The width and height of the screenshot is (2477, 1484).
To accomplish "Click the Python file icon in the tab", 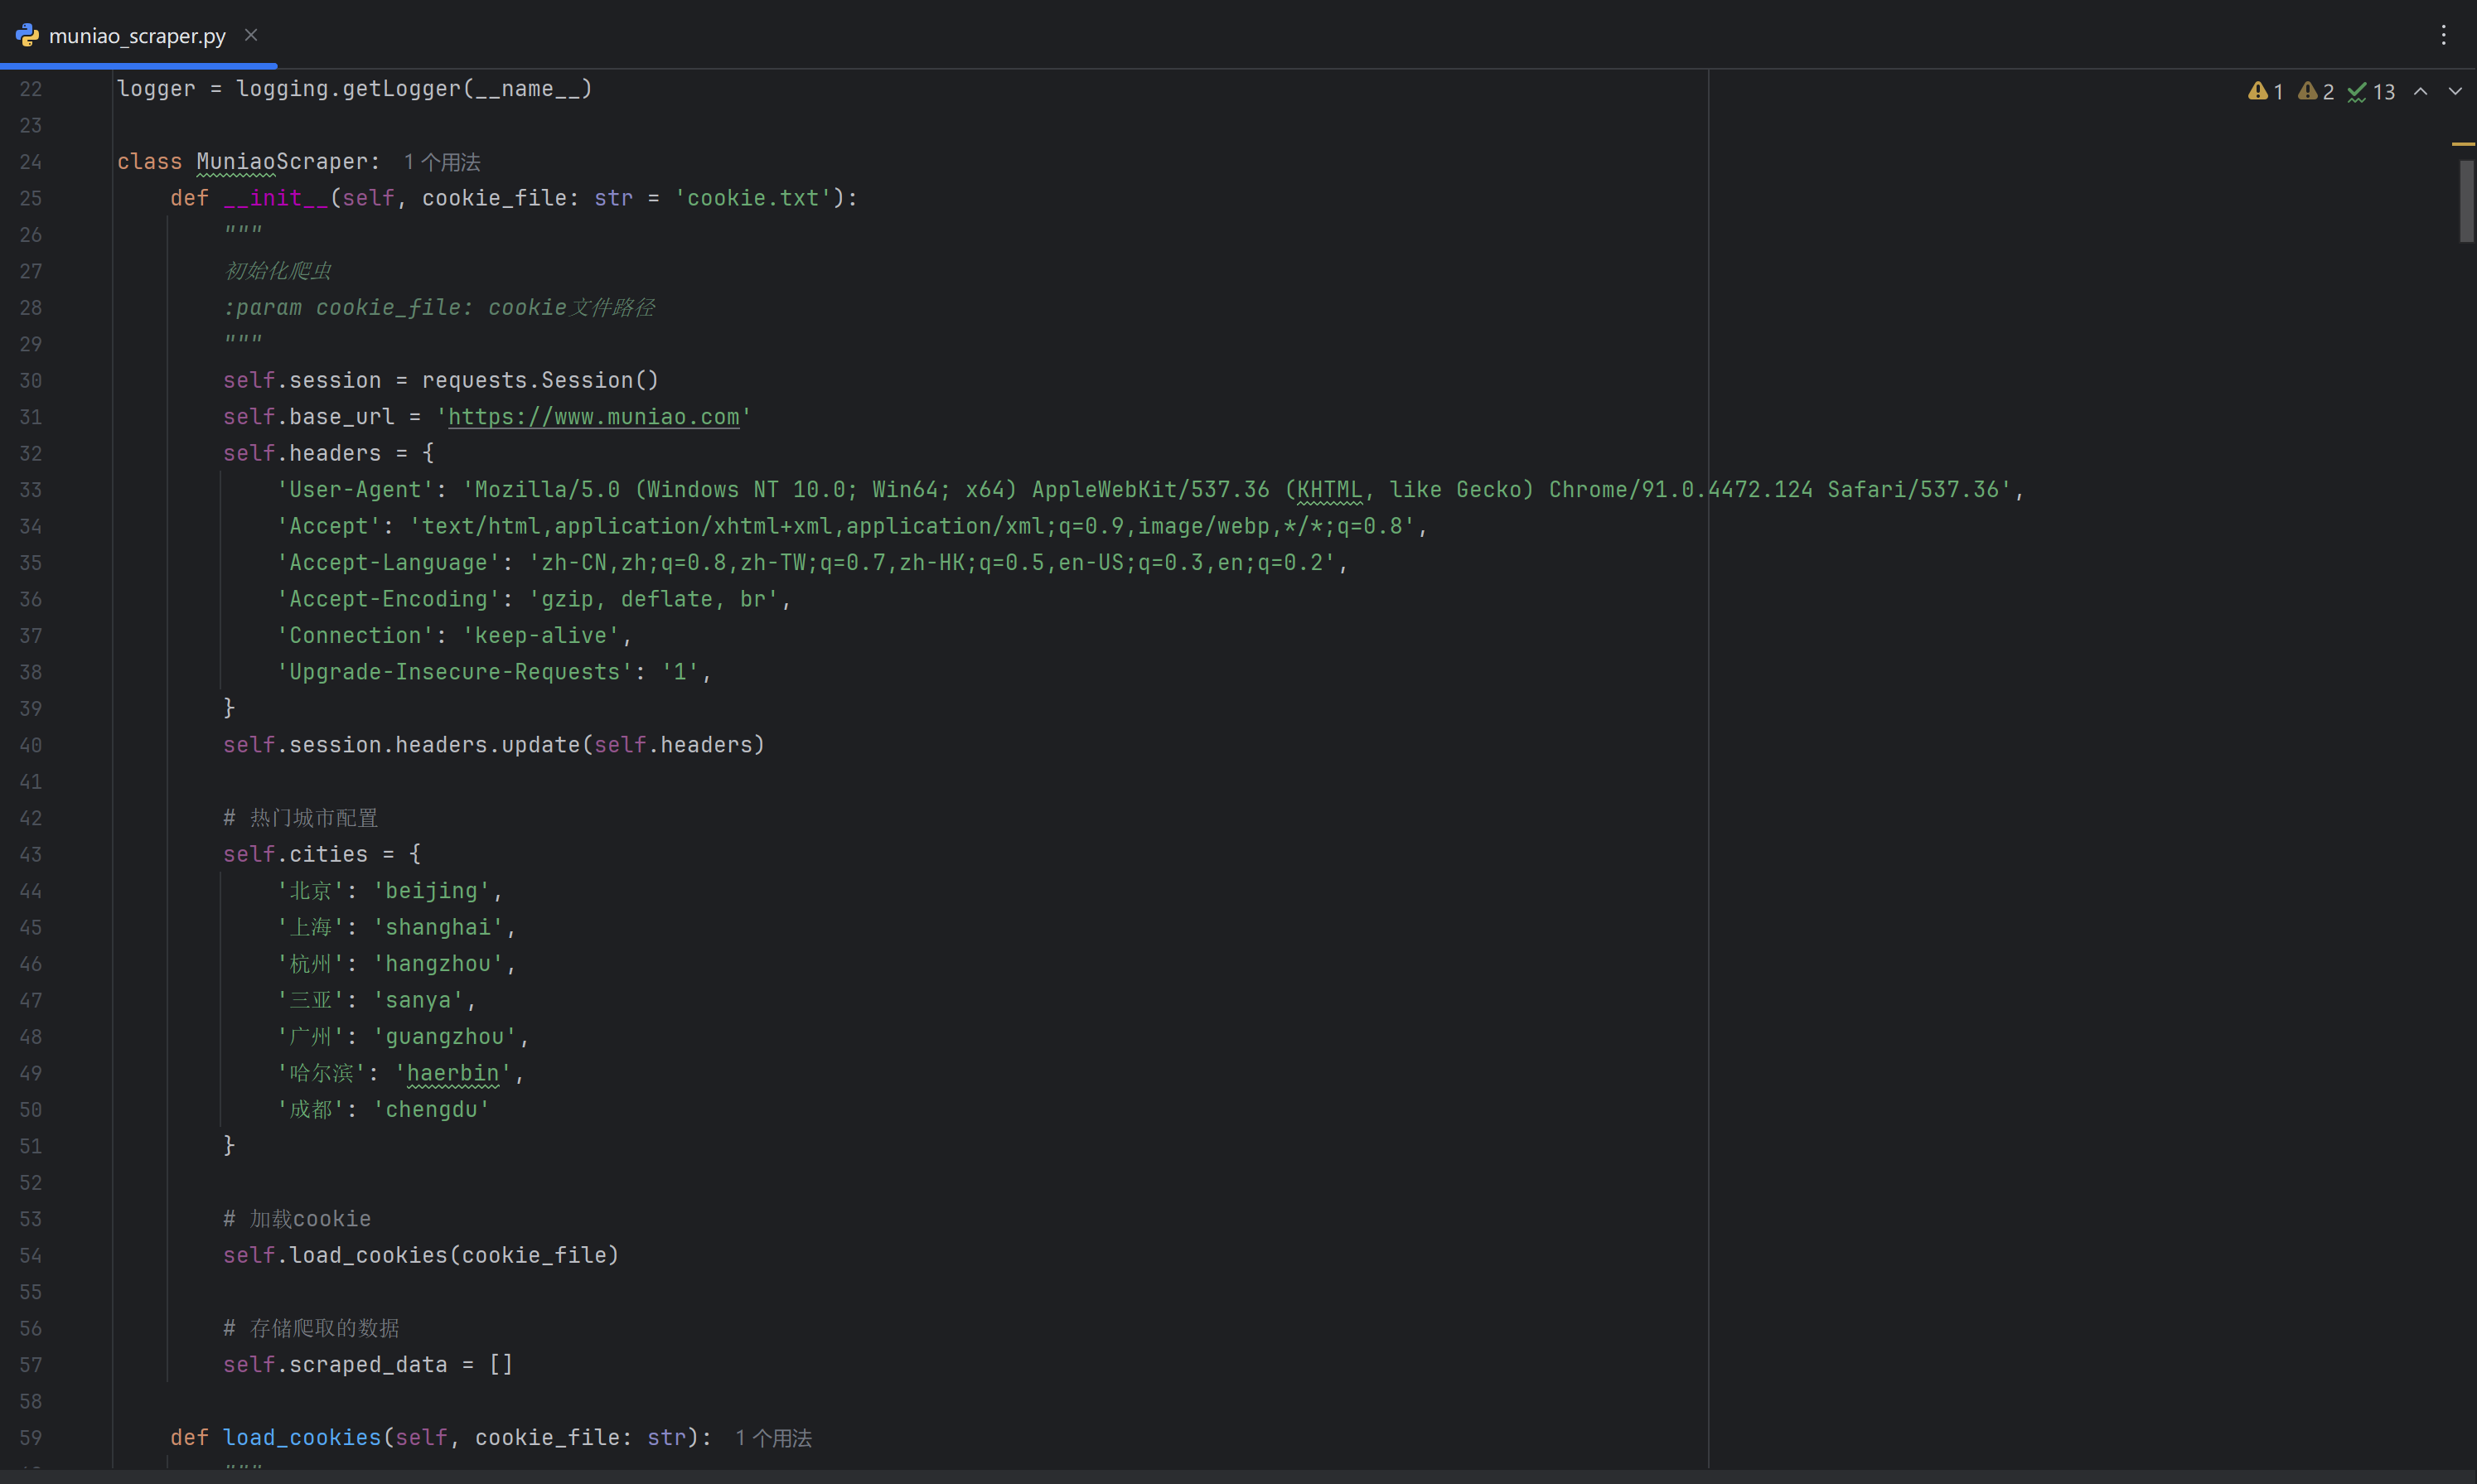I will (27, 36).
